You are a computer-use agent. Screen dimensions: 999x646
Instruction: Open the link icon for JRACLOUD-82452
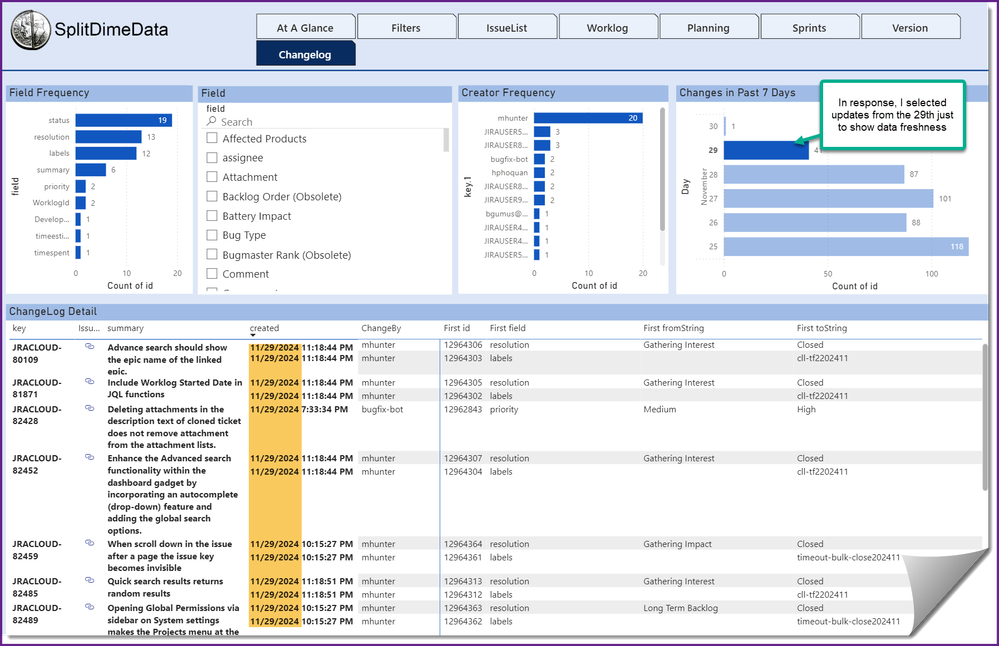coord(89,458)
